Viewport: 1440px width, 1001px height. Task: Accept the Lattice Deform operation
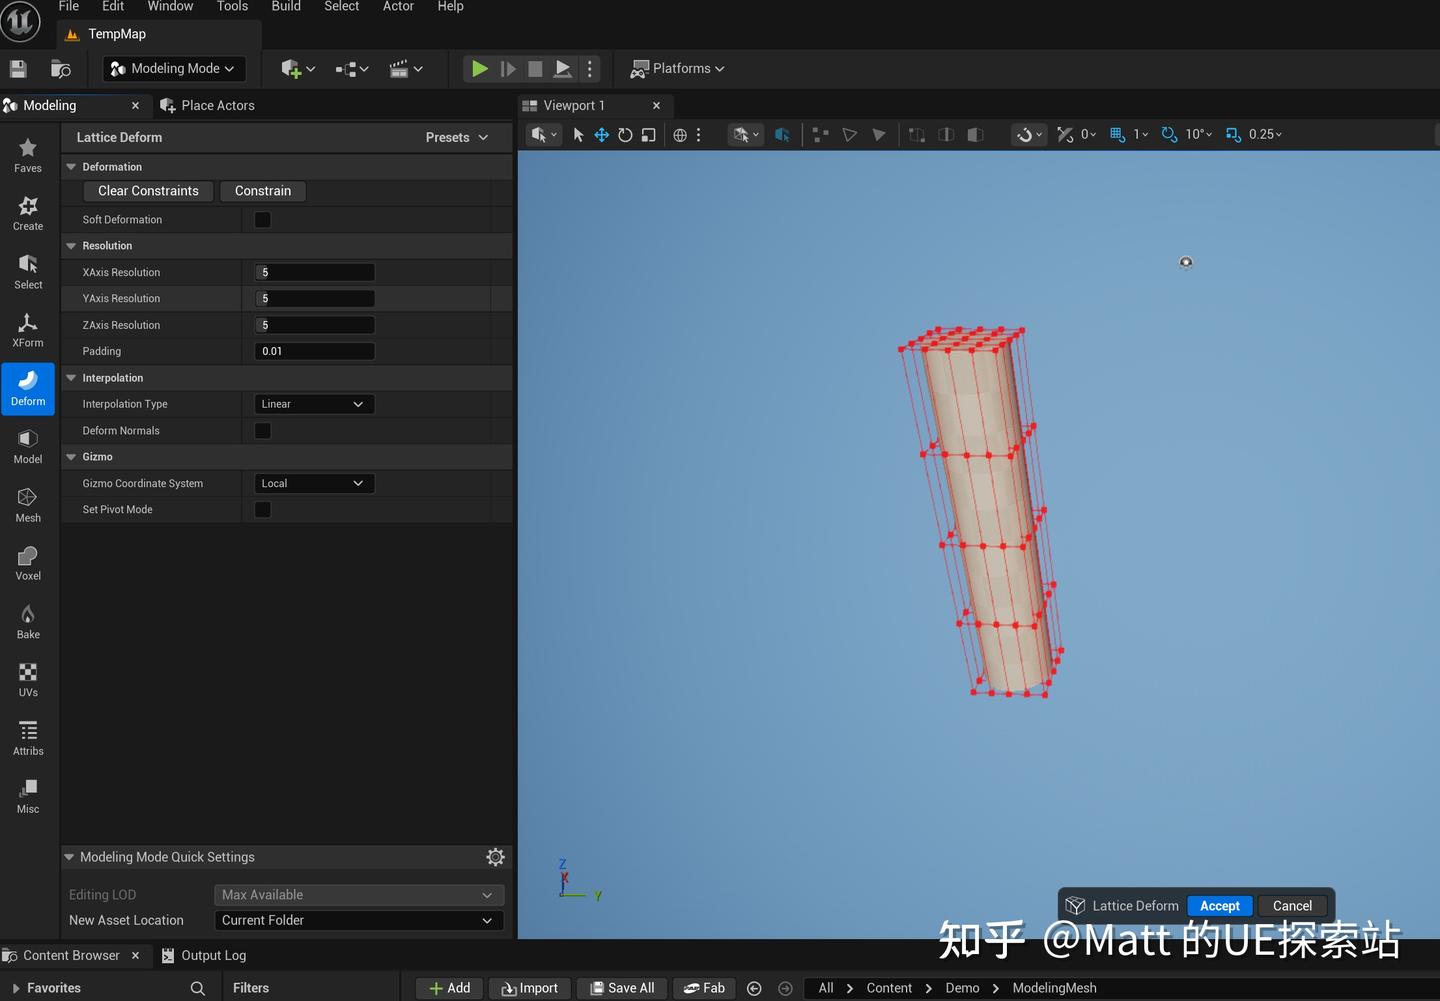click(x=1219, y=905)
